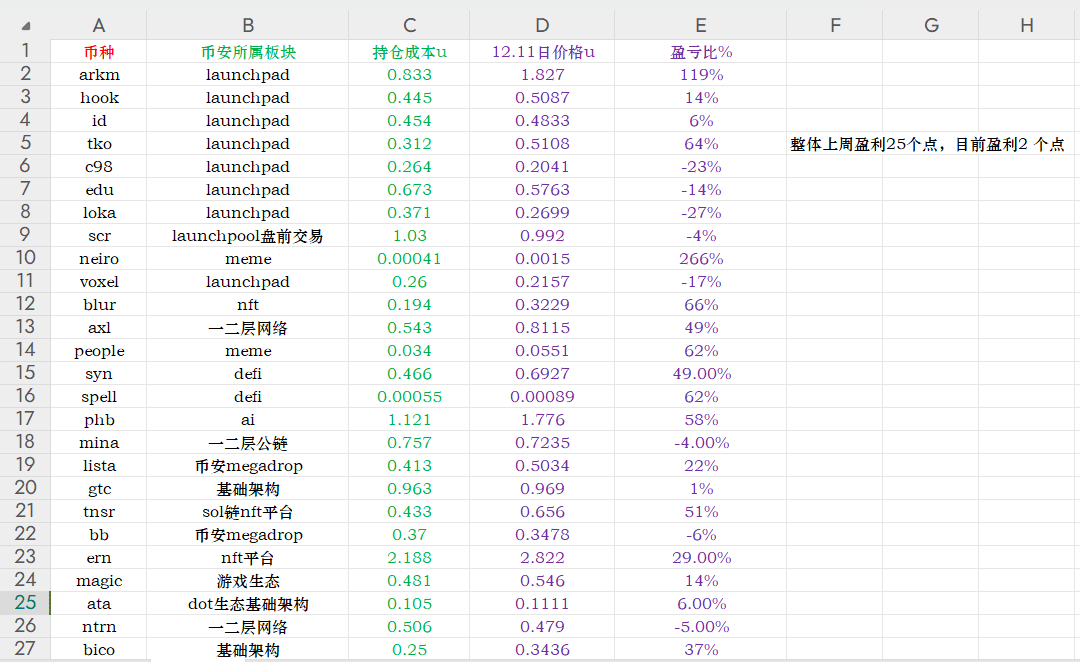1080x662 pixels.
Task: Select price cell 2.822
Action: [542, 557]
